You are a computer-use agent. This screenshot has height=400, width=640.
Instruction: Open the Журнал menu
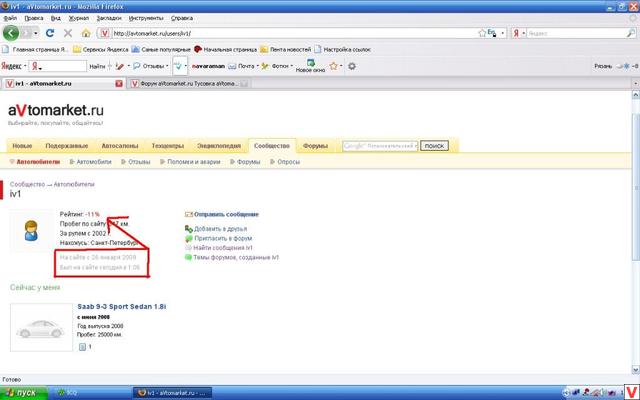point(78,18)
